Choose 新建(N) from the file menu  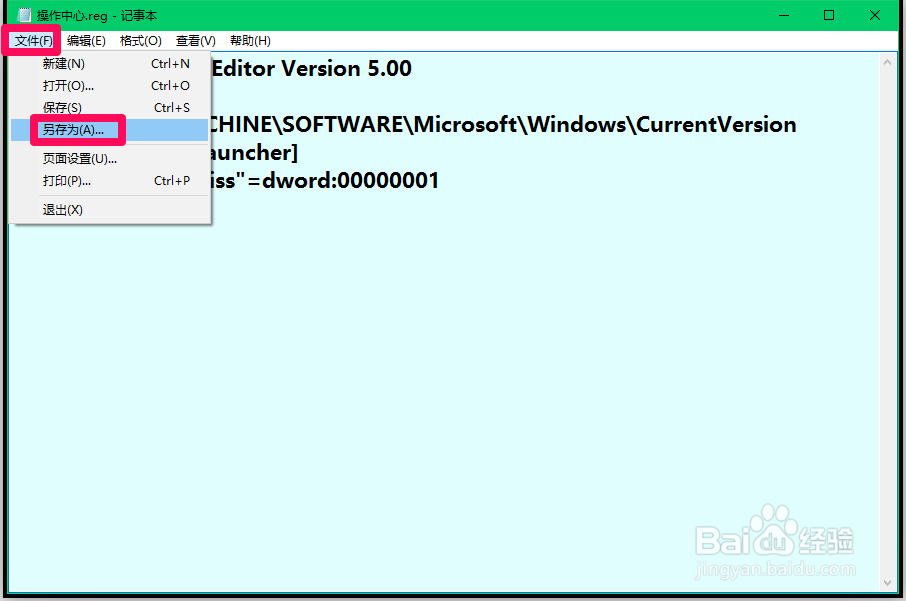pos(110,64)
